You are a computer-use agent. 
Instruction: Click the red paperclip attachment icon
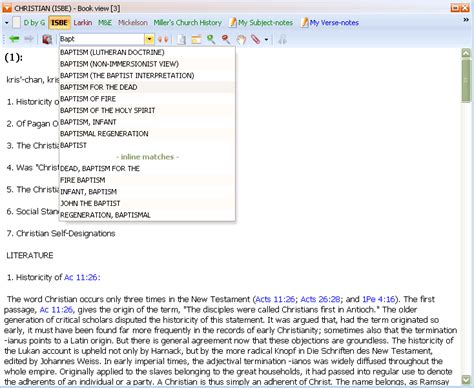pyautogui.click(x=256, y=39)
